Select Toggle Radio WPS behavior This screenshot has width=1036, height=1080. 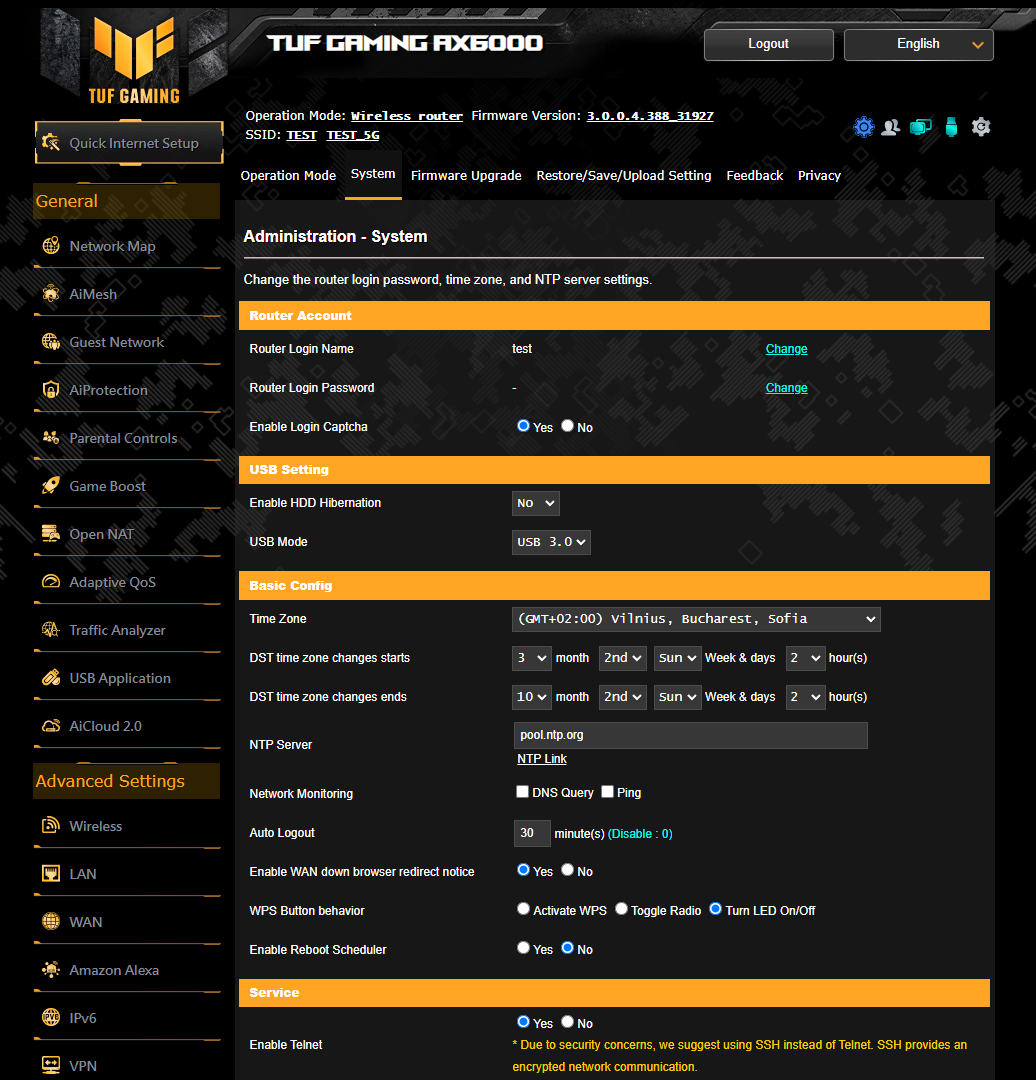[x=621, y=909]
